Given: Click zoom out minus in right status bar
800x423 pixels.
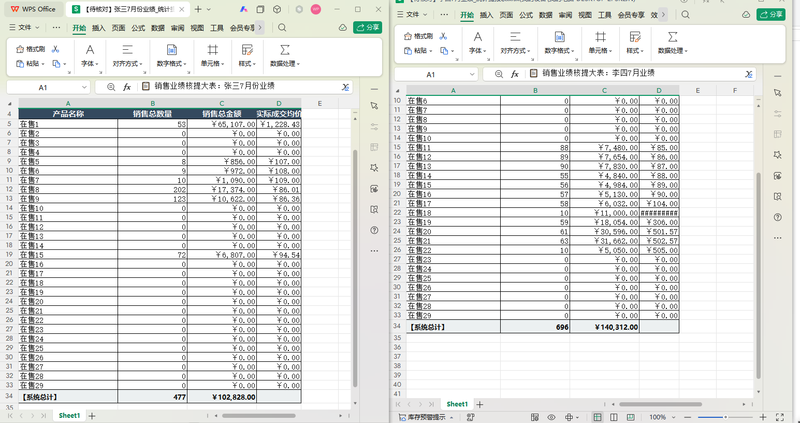Looking at the screenshot, I should coord(689,417).
